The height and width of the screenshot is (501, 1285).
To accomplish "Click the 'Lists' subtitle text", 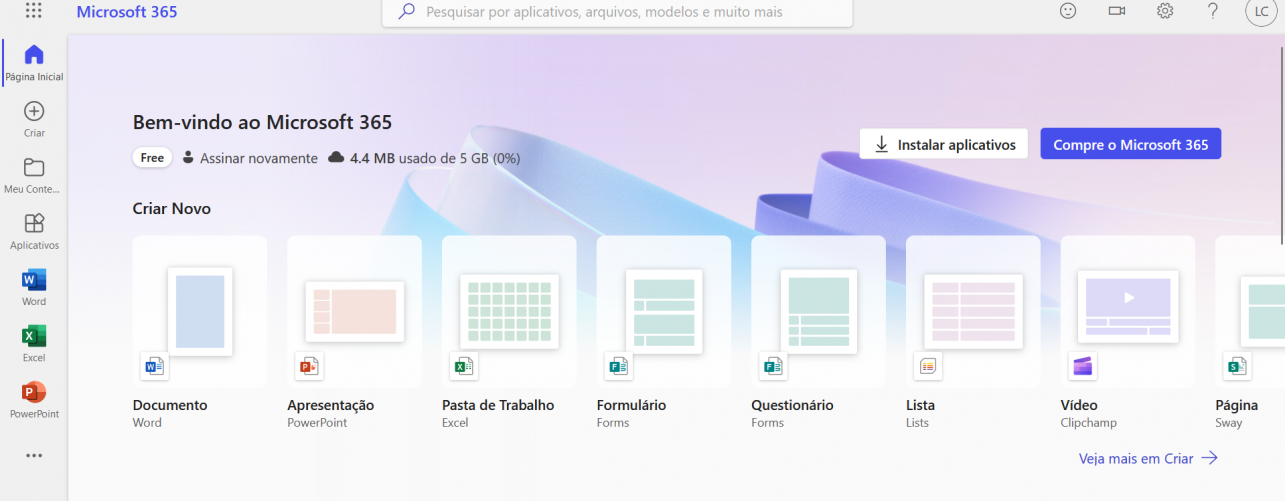I will click(x=918, y=423).
